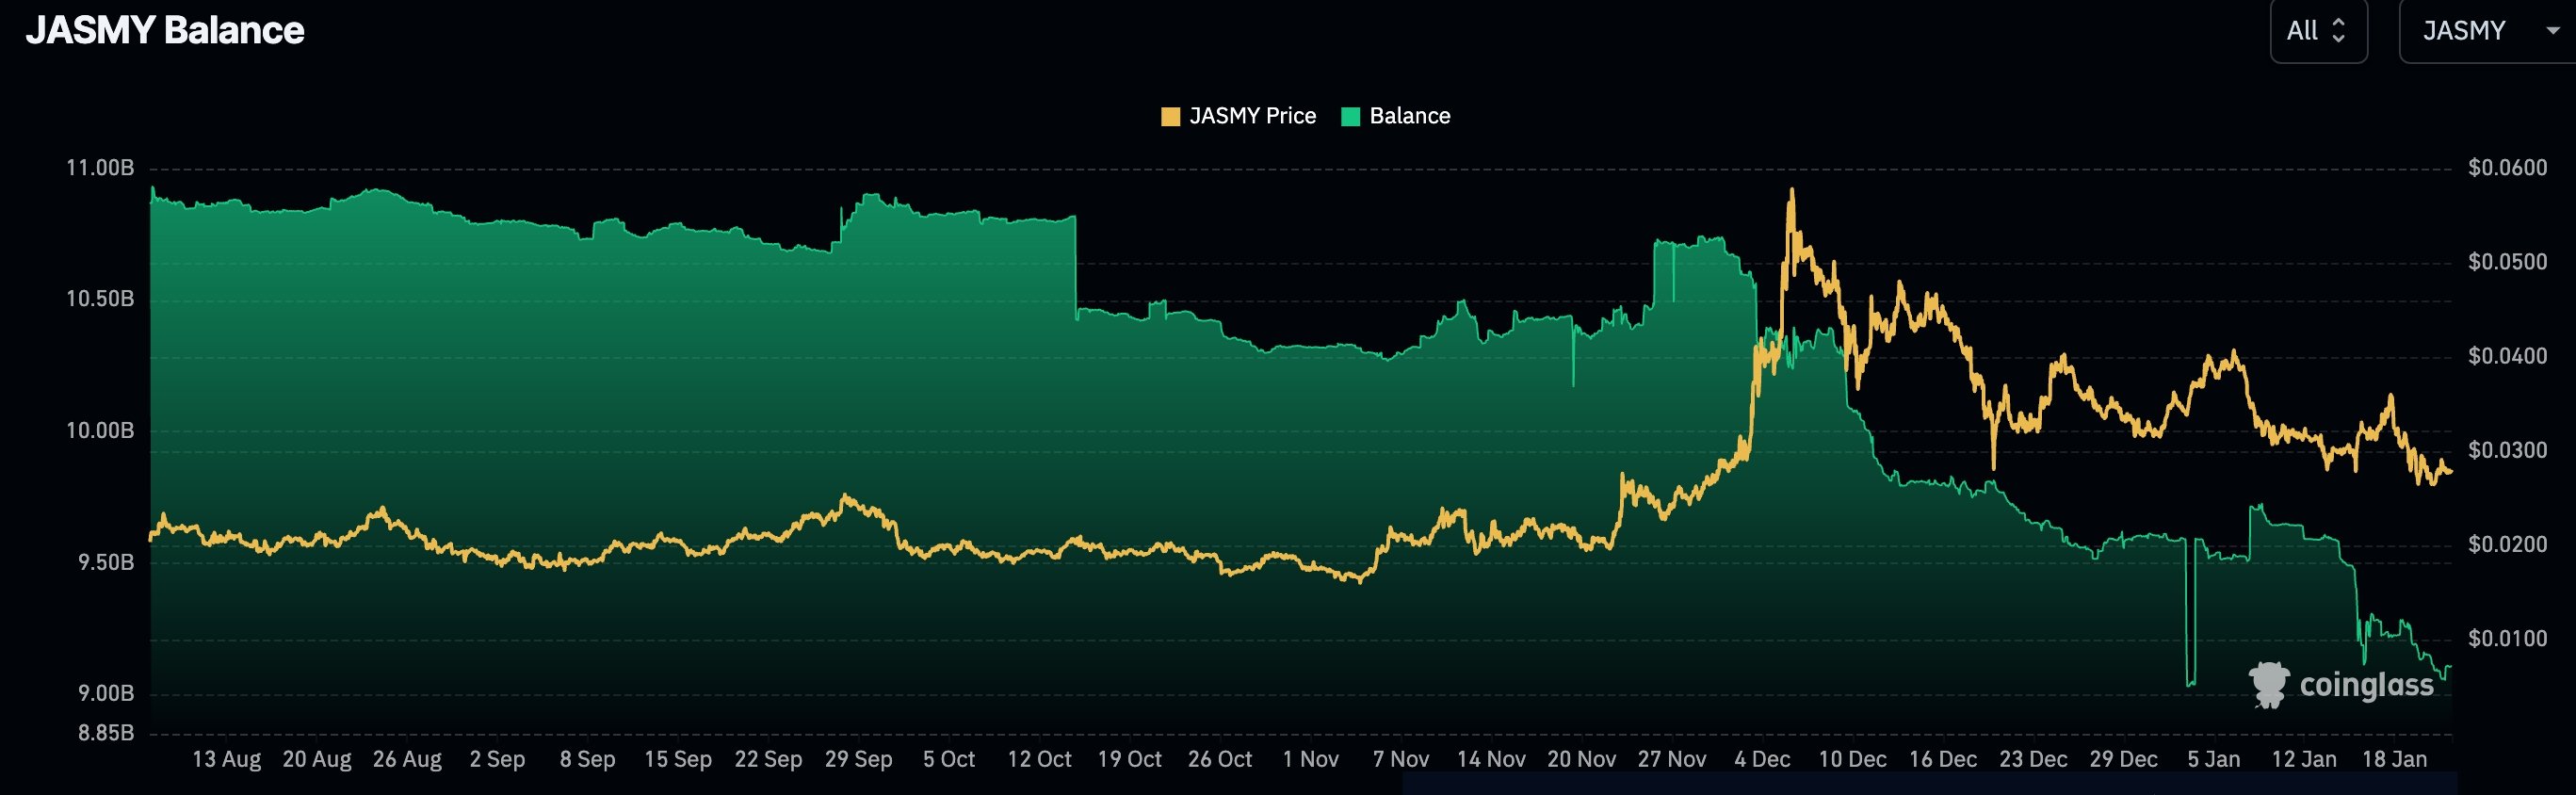Click the 9.00B left axis label
Image resolution: width=2576 pixels, height=795 pixels.
pos(106,693)
